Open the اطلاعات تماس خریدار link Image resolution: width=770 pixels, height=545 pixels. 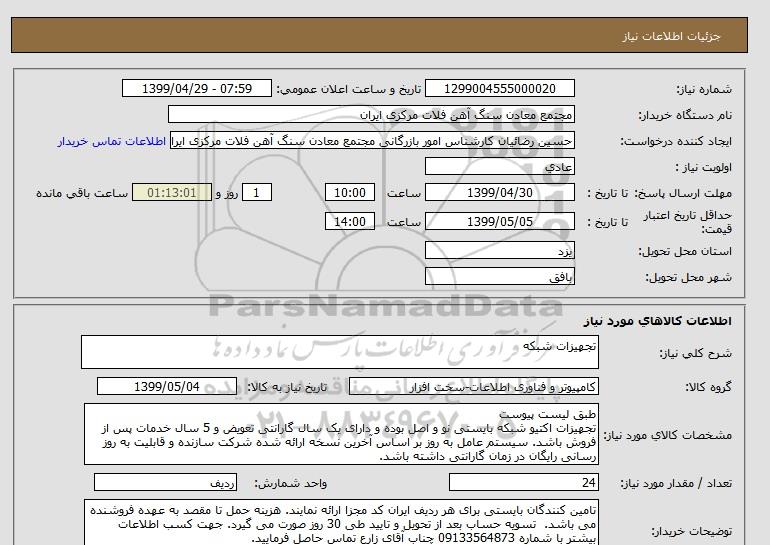[111, 141]
